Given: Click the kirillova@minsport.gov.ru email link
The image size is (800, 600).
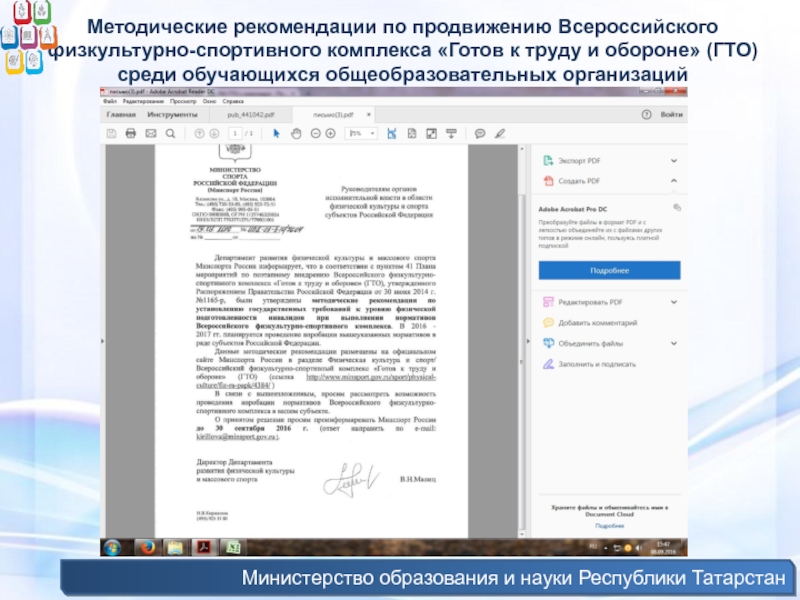Looking at the screenshot, I should point(237,437).
